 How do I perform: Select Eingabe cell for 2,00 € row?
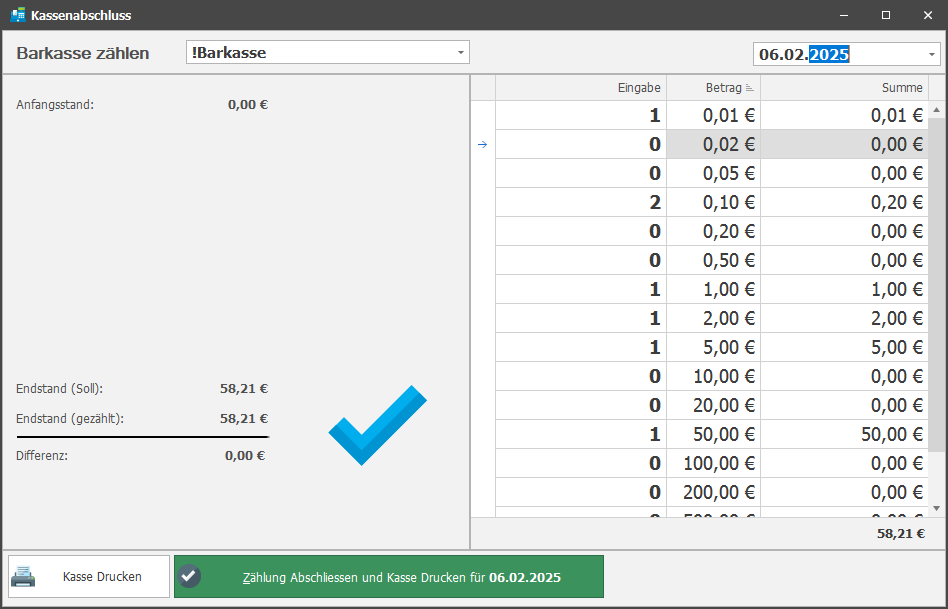click(x=581, y=319)
